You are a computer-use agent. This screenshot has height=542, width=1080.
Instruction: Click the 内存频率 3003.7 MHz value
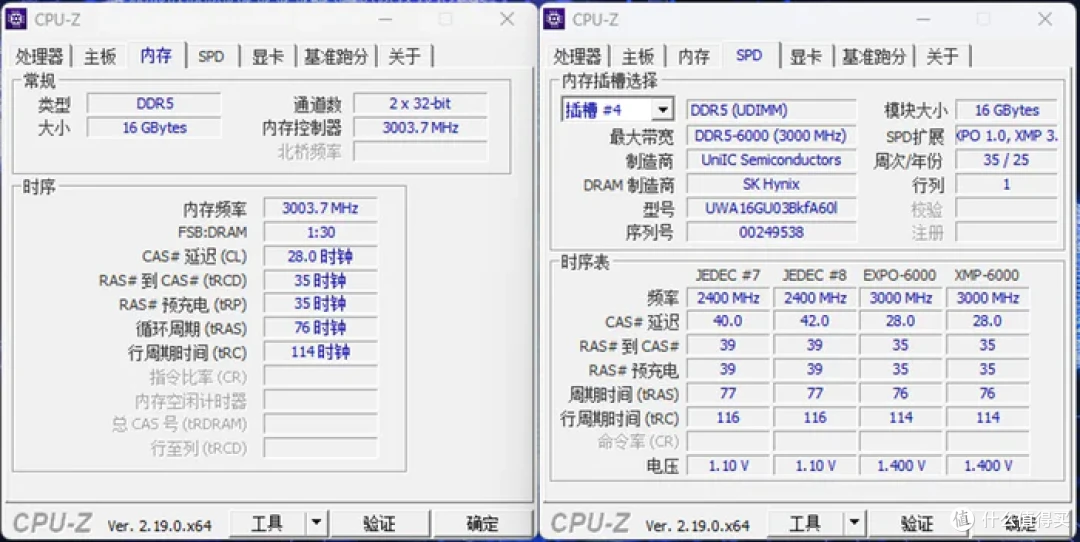point(320,208)
